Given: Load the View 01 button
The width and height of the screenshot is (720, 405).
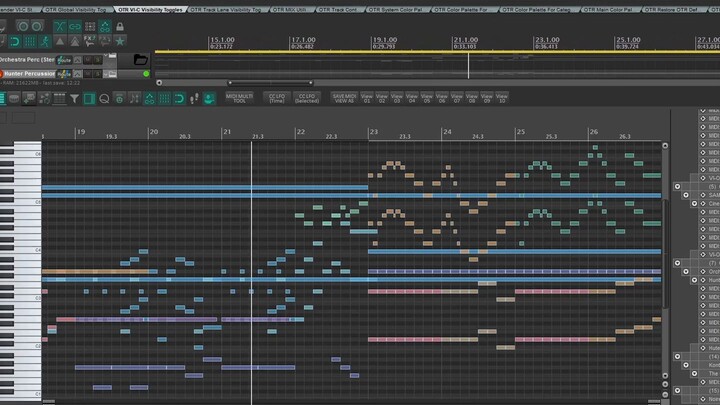Looking at the screenshot, I should 366,98.
